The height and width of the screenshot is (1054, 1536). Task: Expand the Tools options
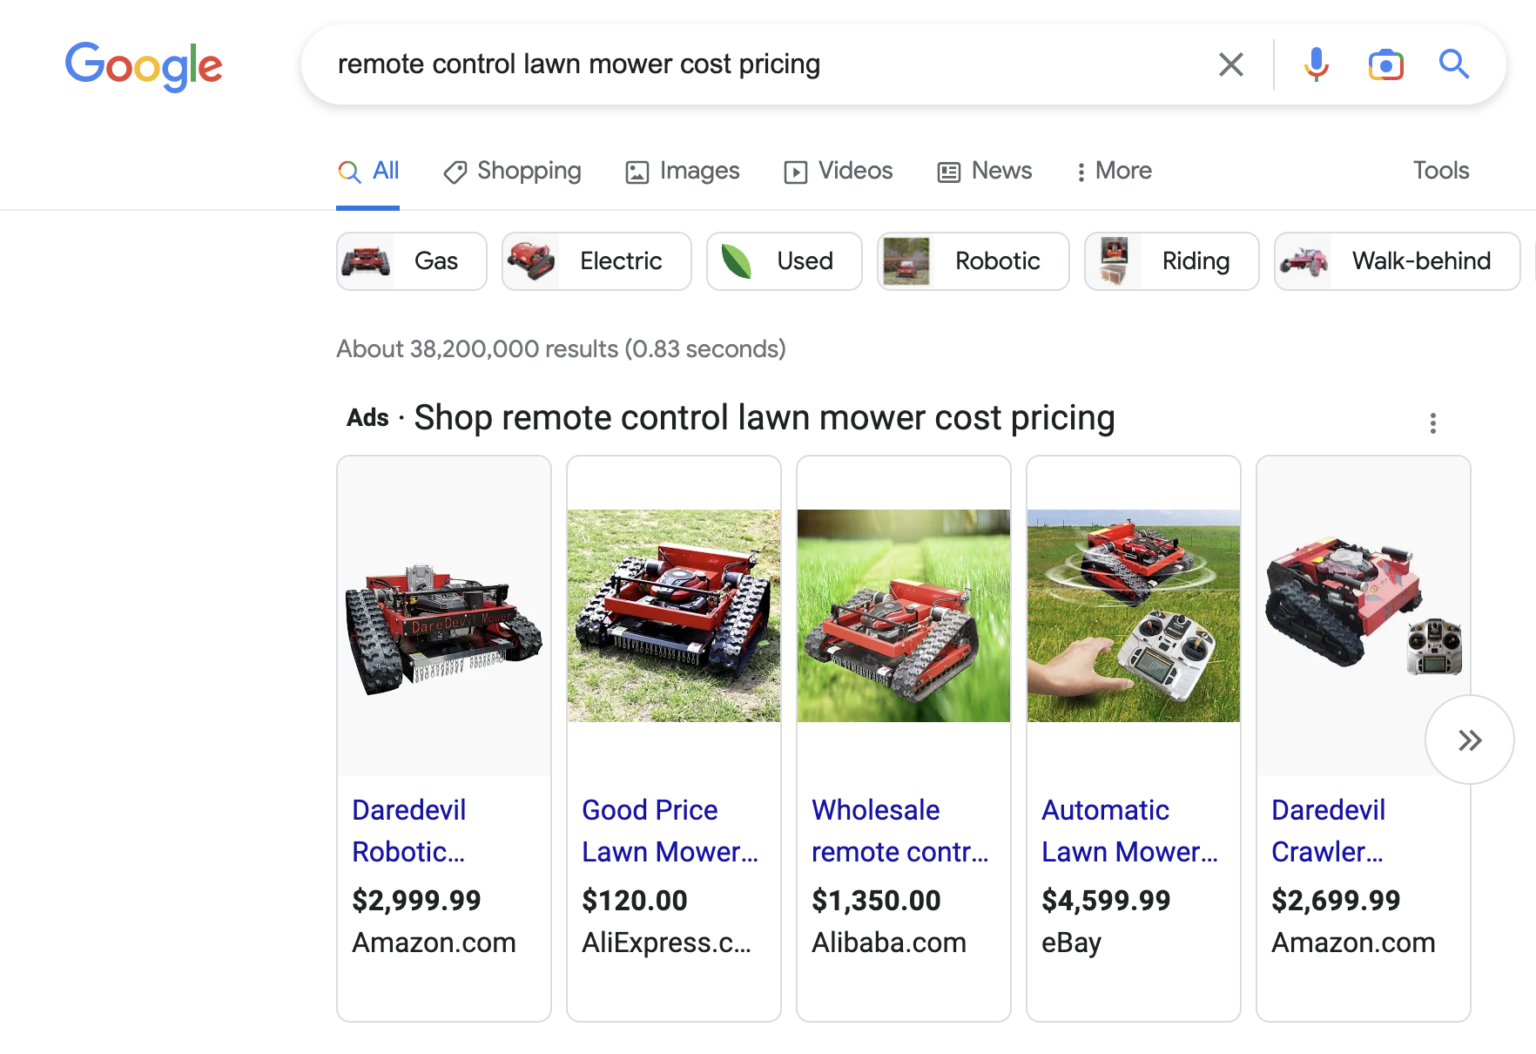[1440, 171]
